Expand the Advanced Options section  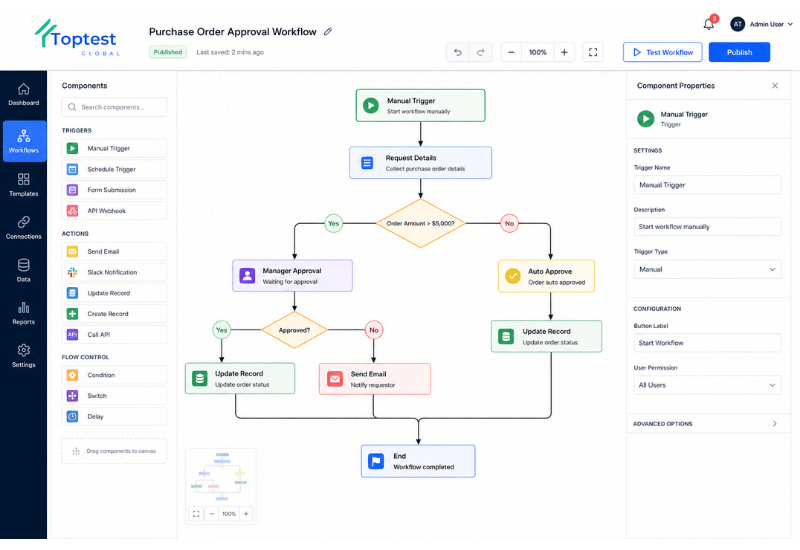(x=706, y=424)
